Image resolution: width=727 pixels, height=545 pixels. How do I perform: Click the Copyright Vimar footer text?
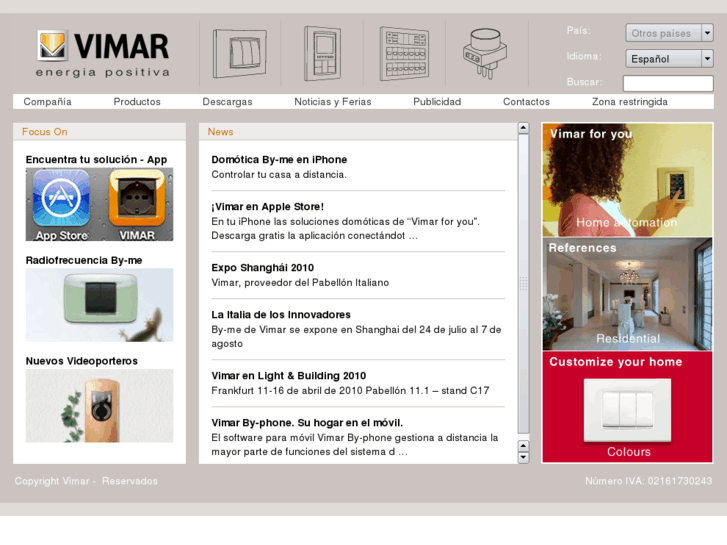click(x=86, y=481)
